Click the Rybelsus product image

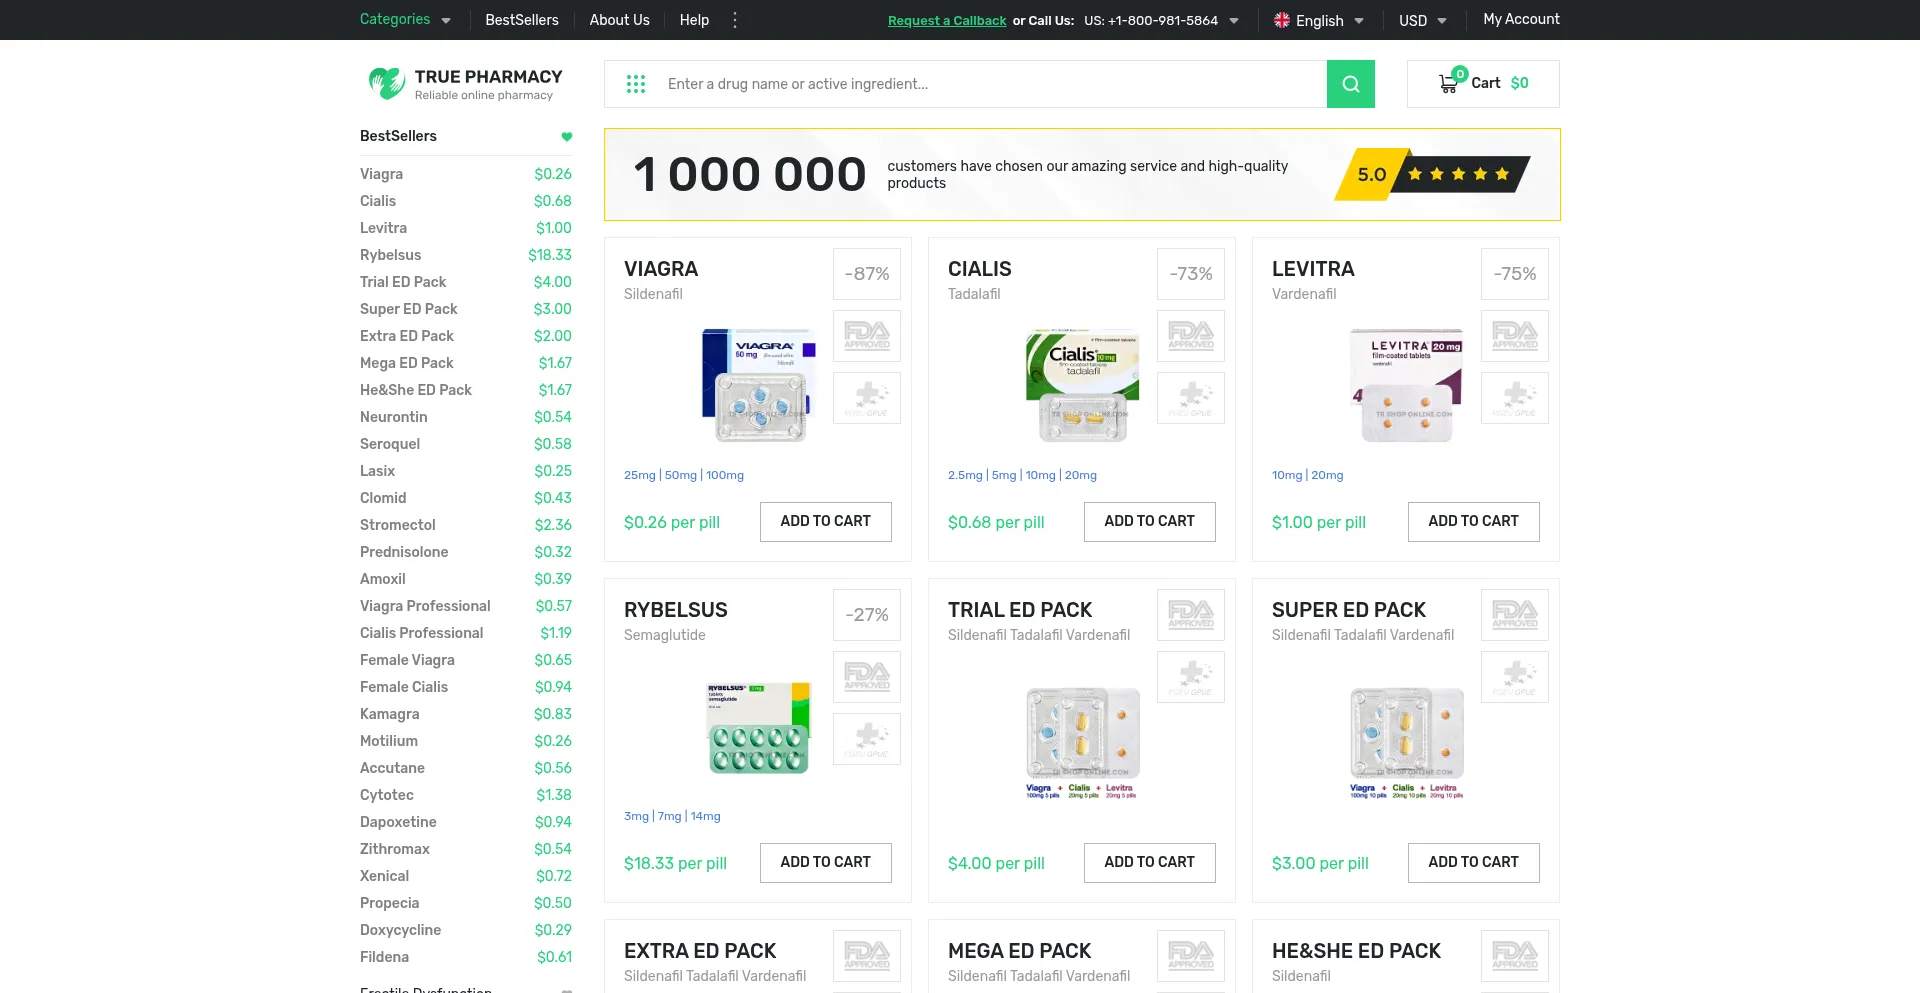(x=758, y=728)
